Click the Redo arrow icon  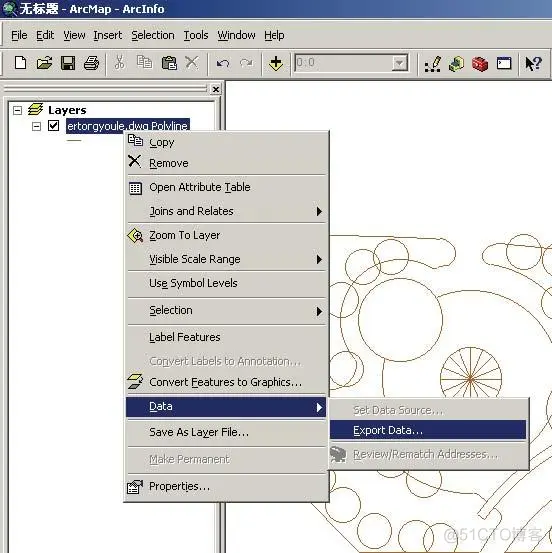[246, 63]
